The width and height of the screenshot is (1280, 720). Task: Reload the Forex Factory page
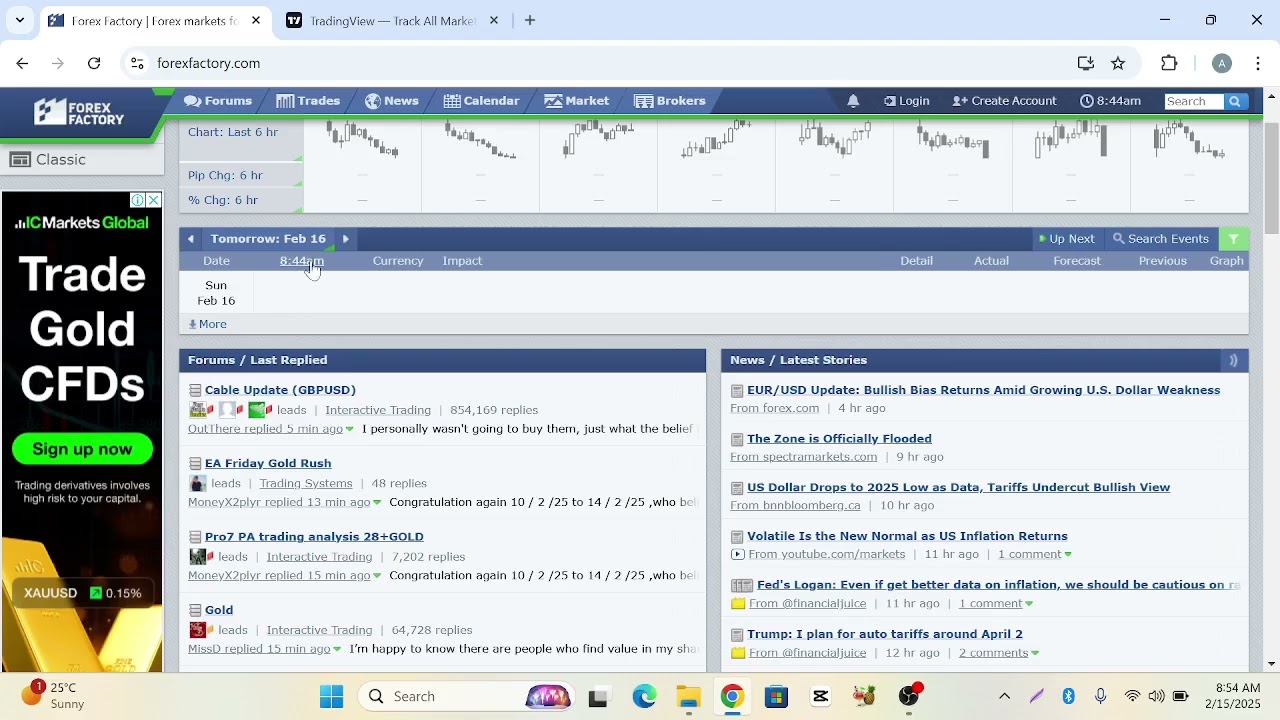point(94,63)
